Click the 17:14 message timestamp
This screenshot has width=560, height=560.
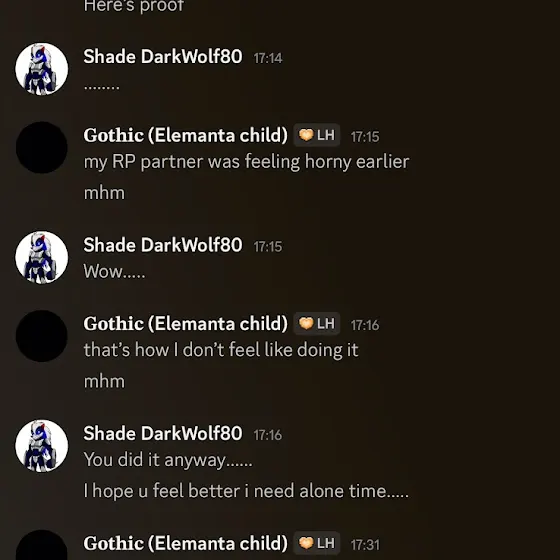click(268, 58)
